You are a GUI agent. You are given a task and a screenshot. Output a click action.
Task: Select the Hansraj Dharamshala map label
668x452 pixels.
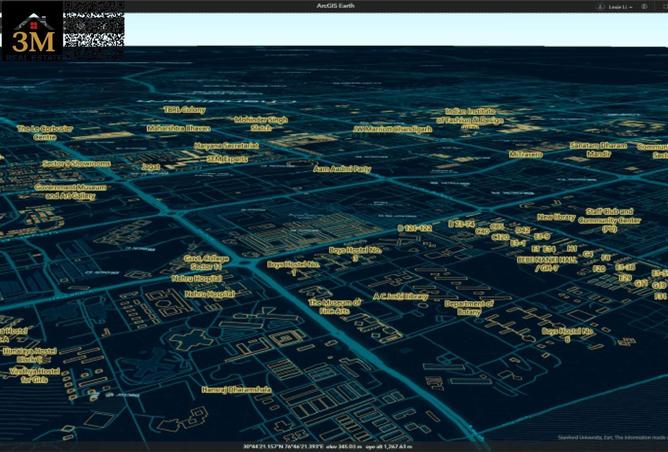(x=236, y=389)
